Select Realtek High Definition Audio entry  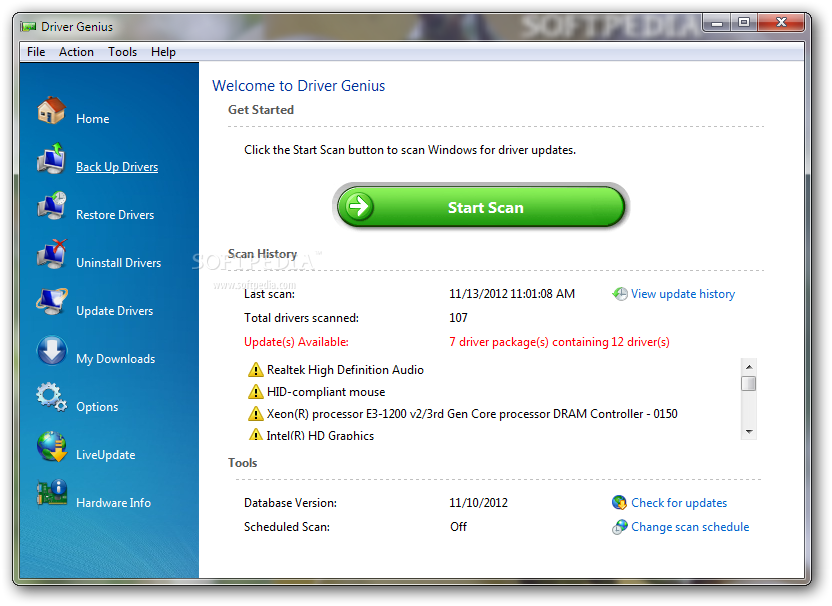(345, 370)
